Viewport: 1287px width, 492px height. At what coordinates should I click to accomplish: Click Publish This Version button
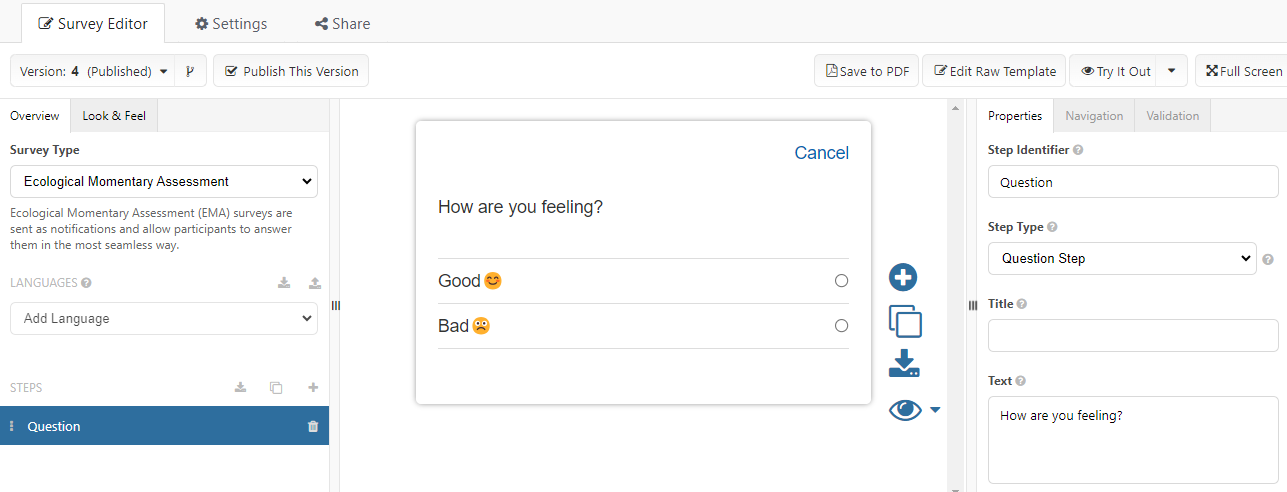291,71
